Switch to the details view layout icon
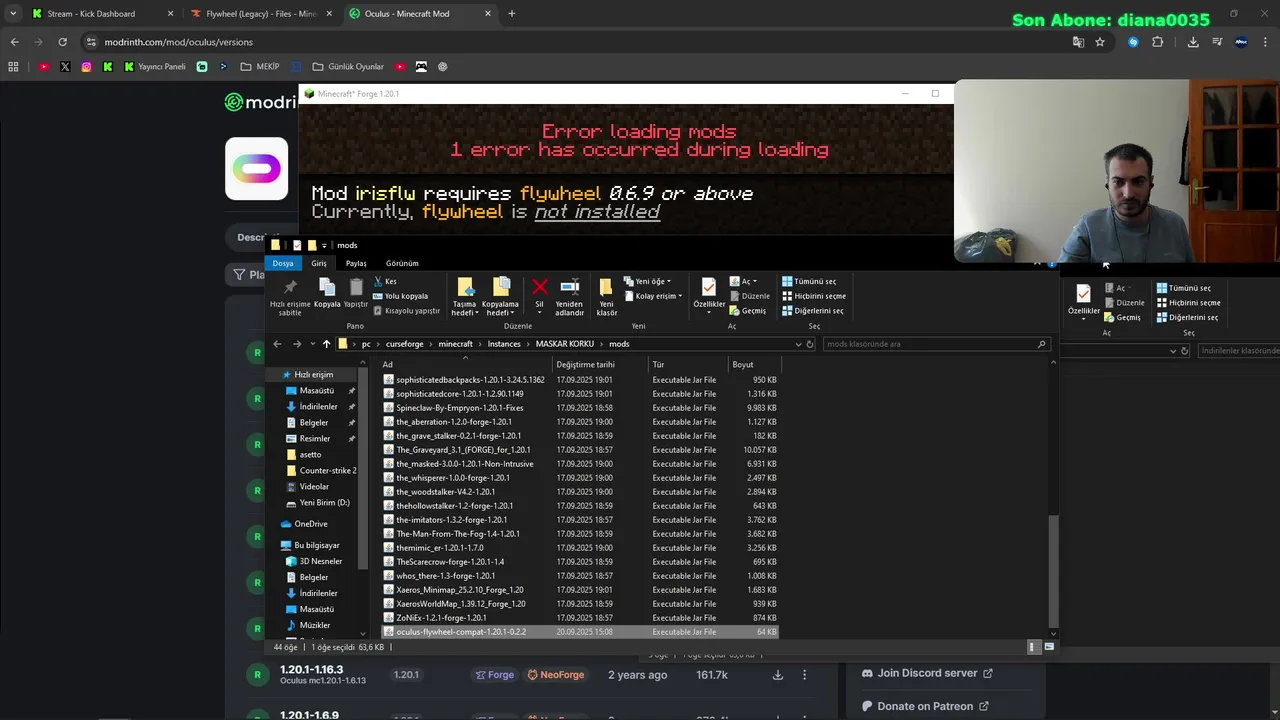The width and height of the screenshot is (1280, 720). point(1033,647)
